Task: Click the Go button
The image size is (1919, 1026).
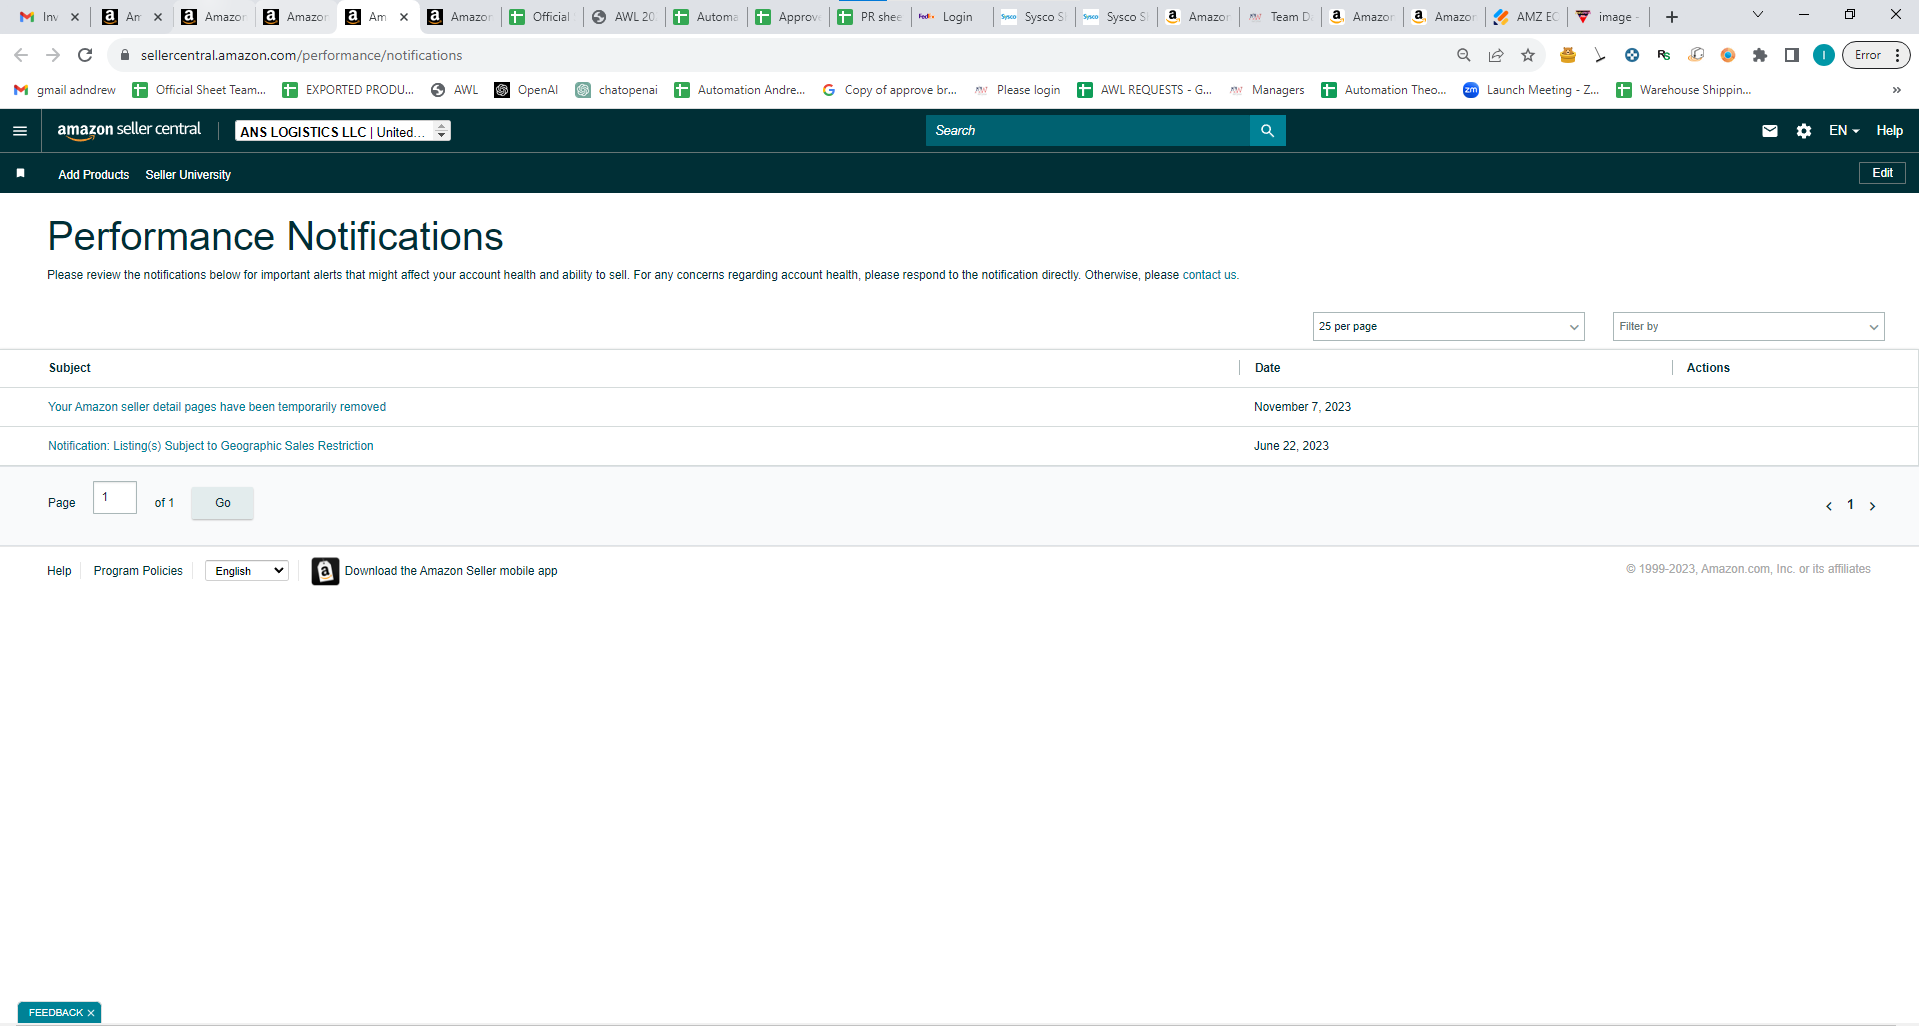Action: [x=222, y=503]
